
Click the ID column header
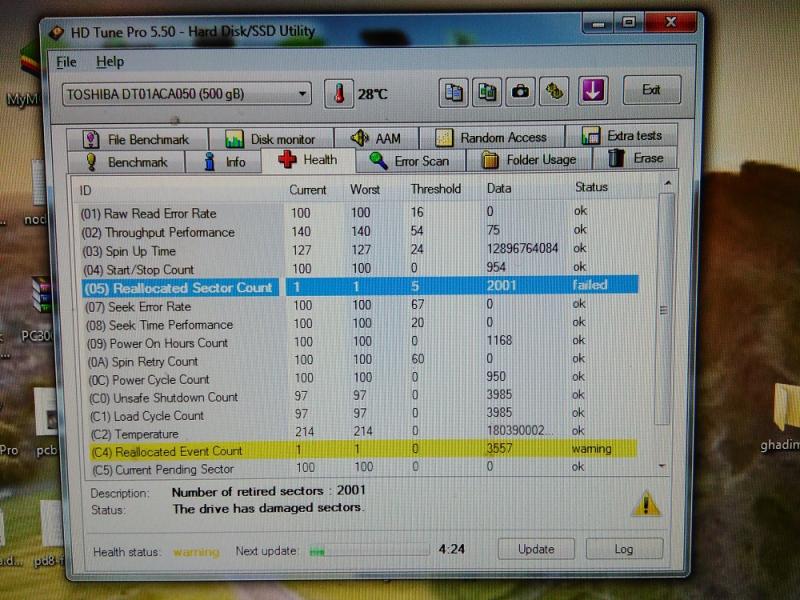click(85, 191)
